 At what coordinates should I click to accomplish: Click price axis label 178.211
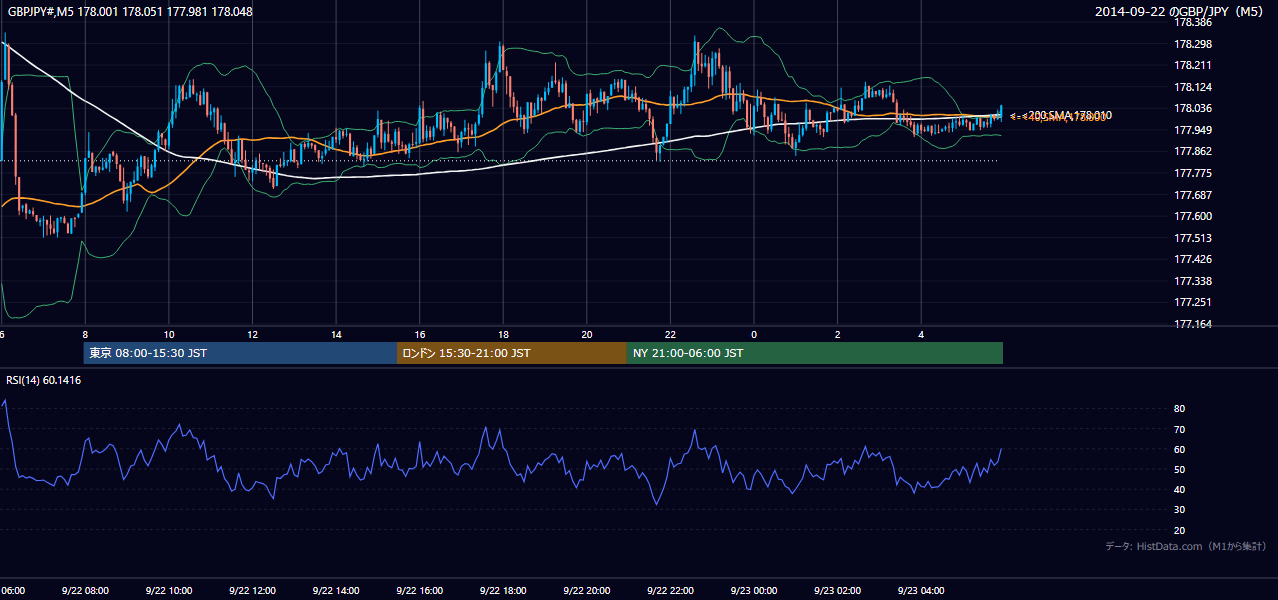click(x=1193, y=65)
